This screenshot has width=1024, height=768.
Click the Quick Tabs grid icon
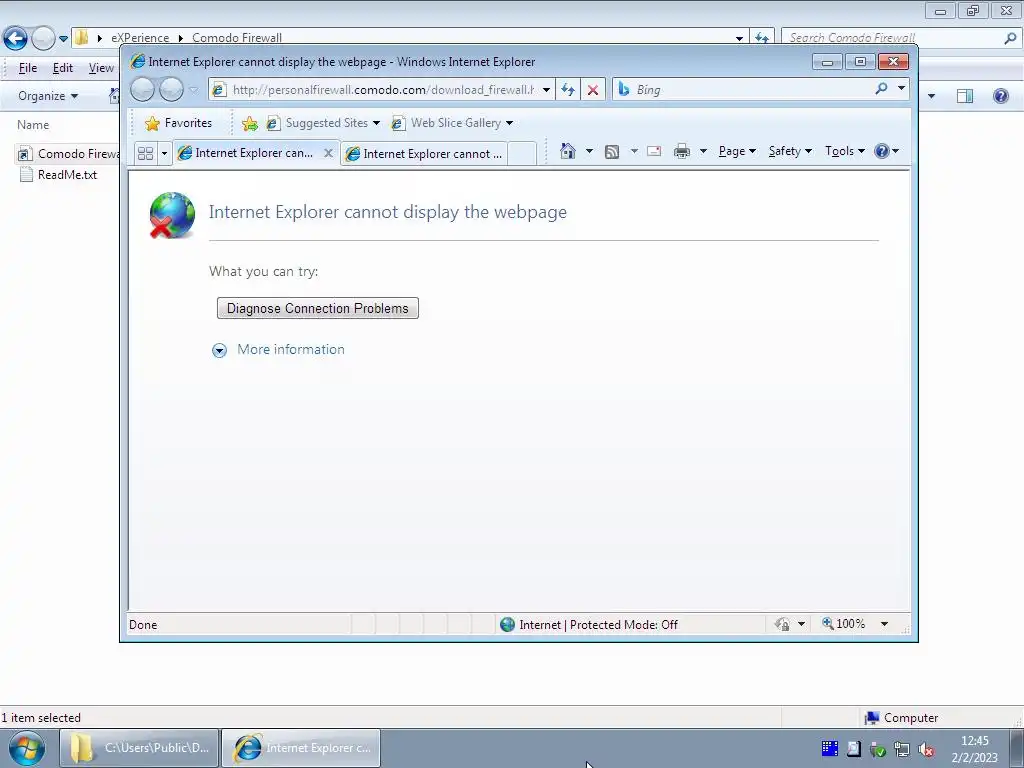[146, 153]
